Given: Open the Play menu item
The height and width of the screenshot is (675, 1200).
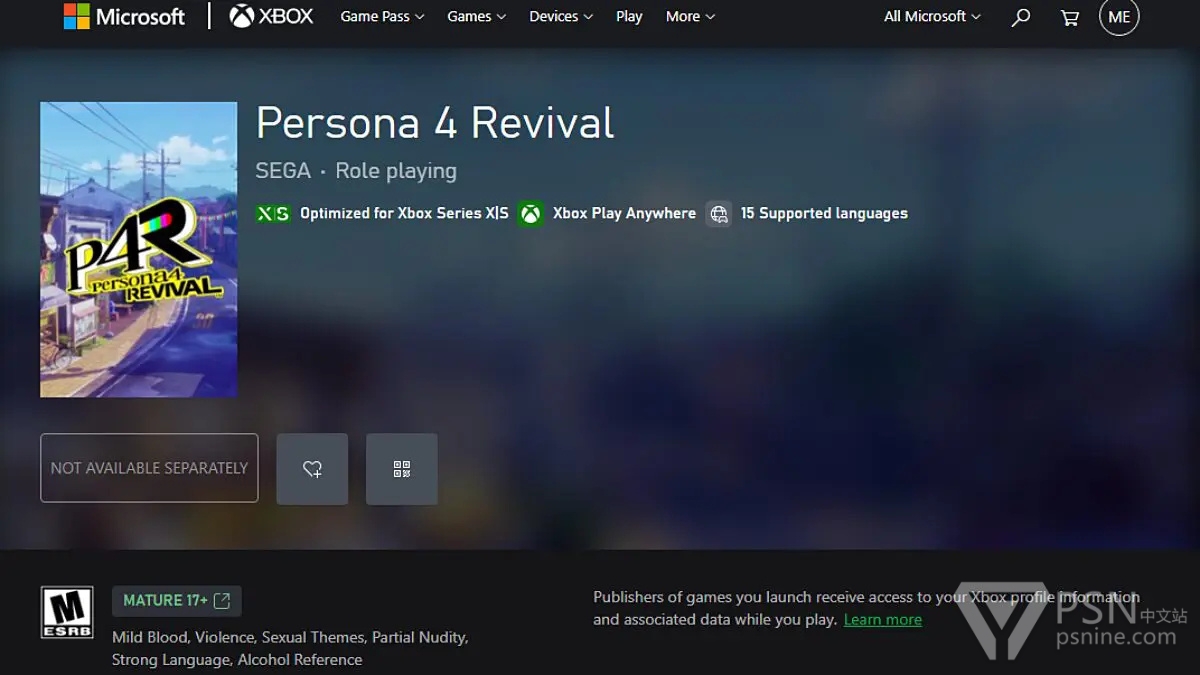Looking at the screenshot, I should [629, 16].
